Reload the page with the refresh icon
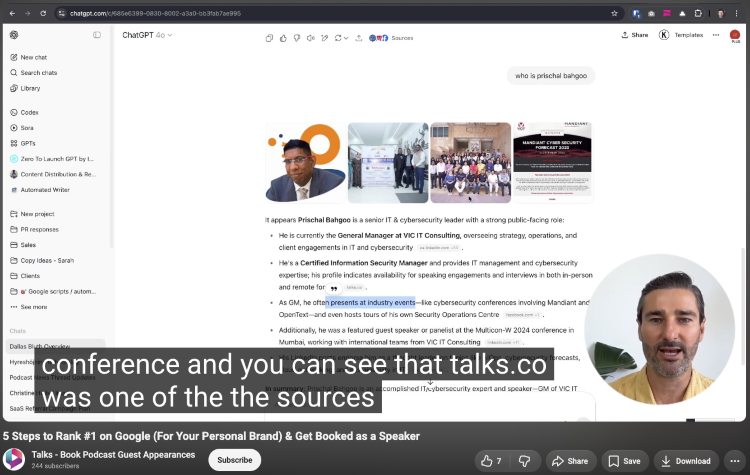Viewport: 750px width, 475px height. point(43,13)
